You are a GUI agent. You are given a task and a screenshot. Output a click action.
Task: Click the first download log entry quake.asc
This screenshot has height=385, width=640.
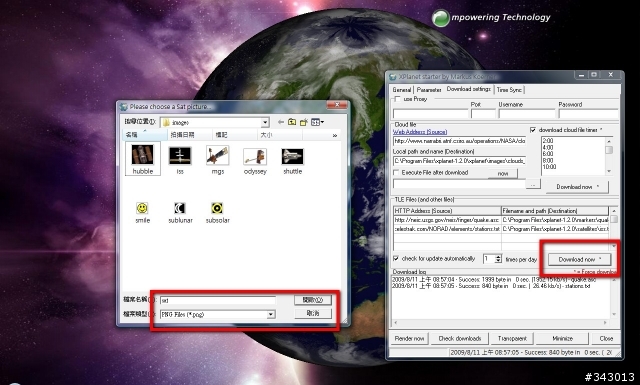coord(494,280)
